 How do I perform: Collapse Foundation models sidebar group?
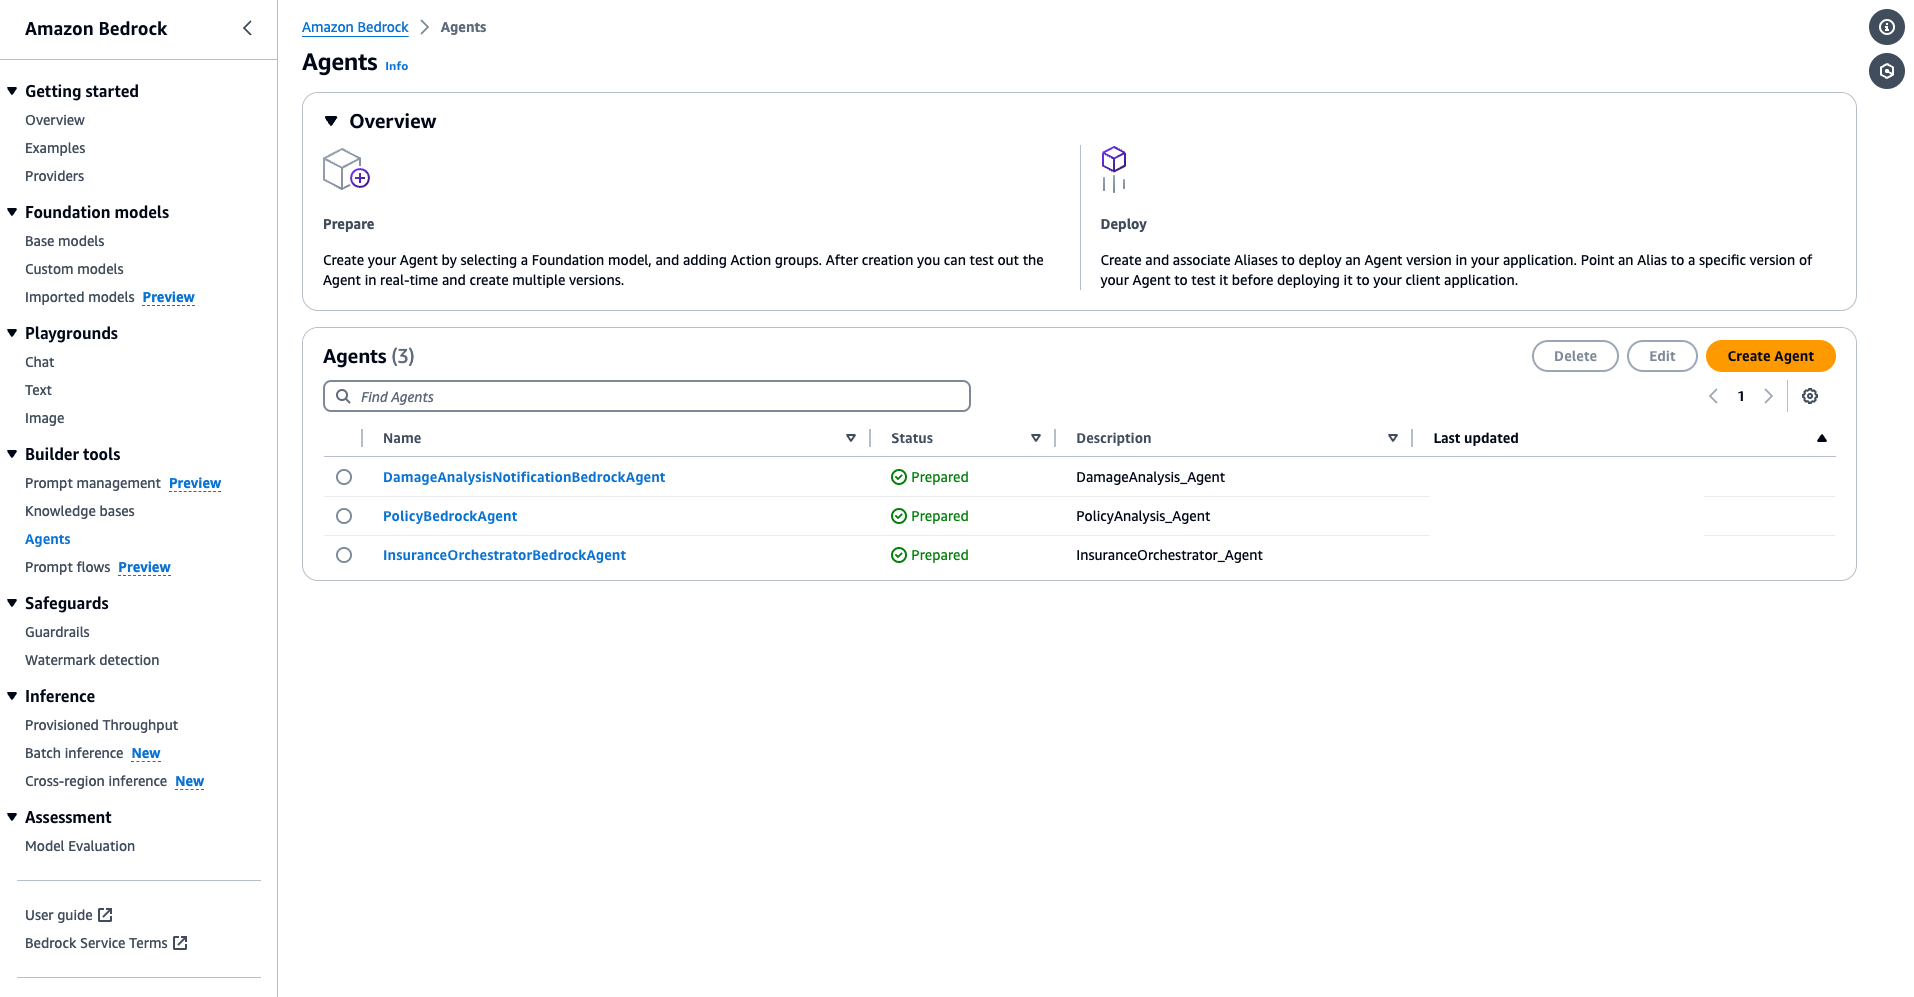pos(12,212)
